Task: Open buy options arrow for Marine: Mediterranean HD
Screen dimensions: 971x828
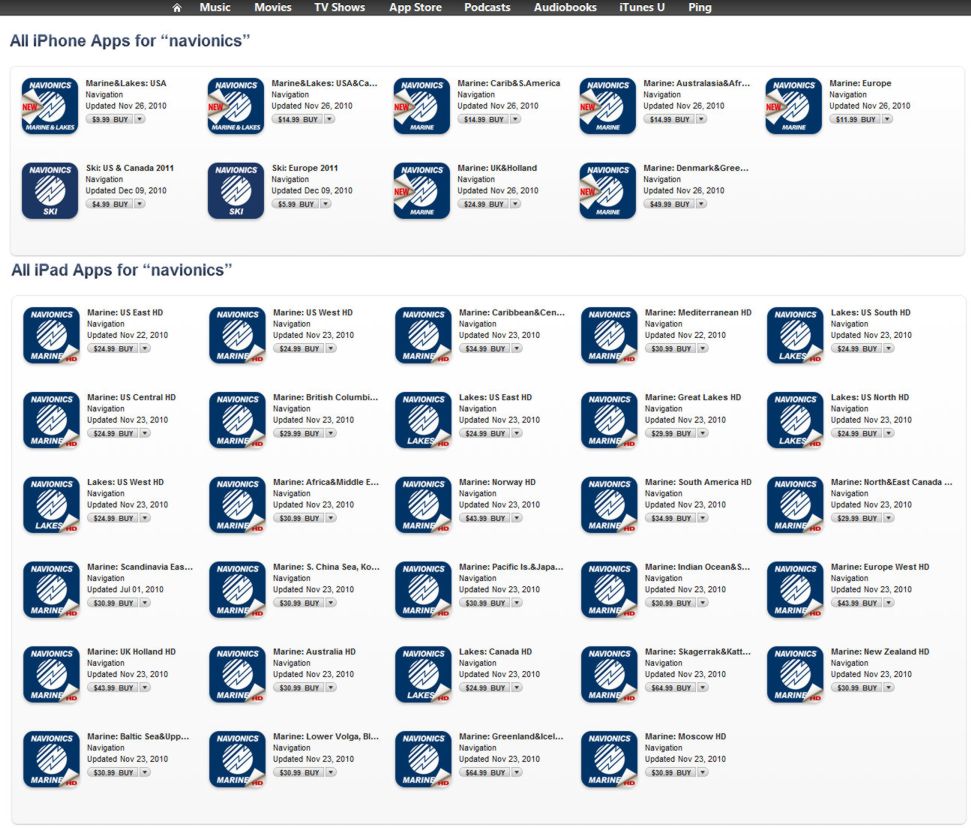Action: [x=703, y=348]
